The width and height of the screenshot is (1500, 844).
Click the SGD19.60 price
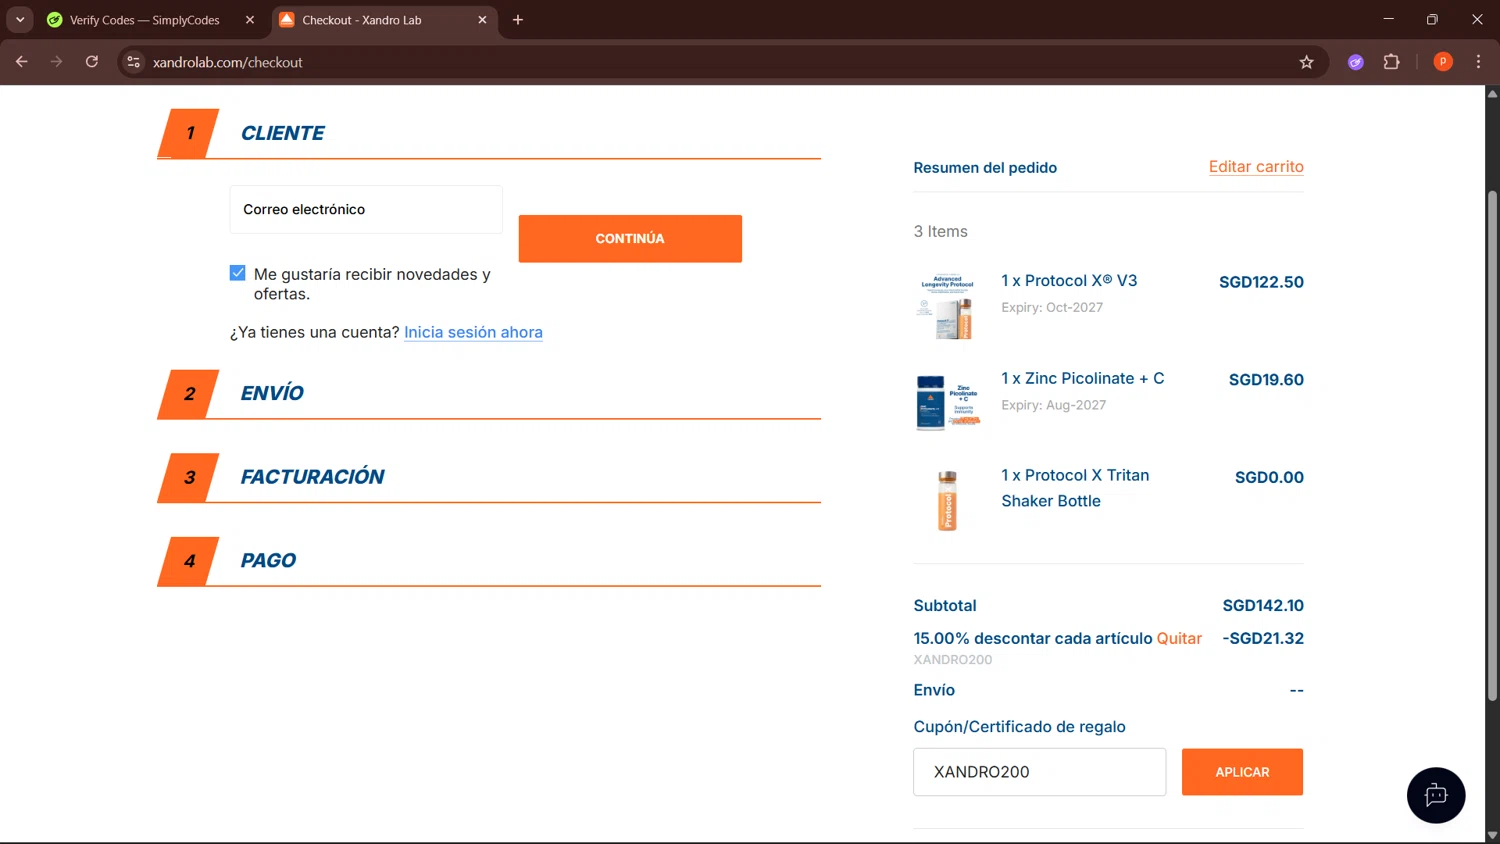tap(1266, 380)
